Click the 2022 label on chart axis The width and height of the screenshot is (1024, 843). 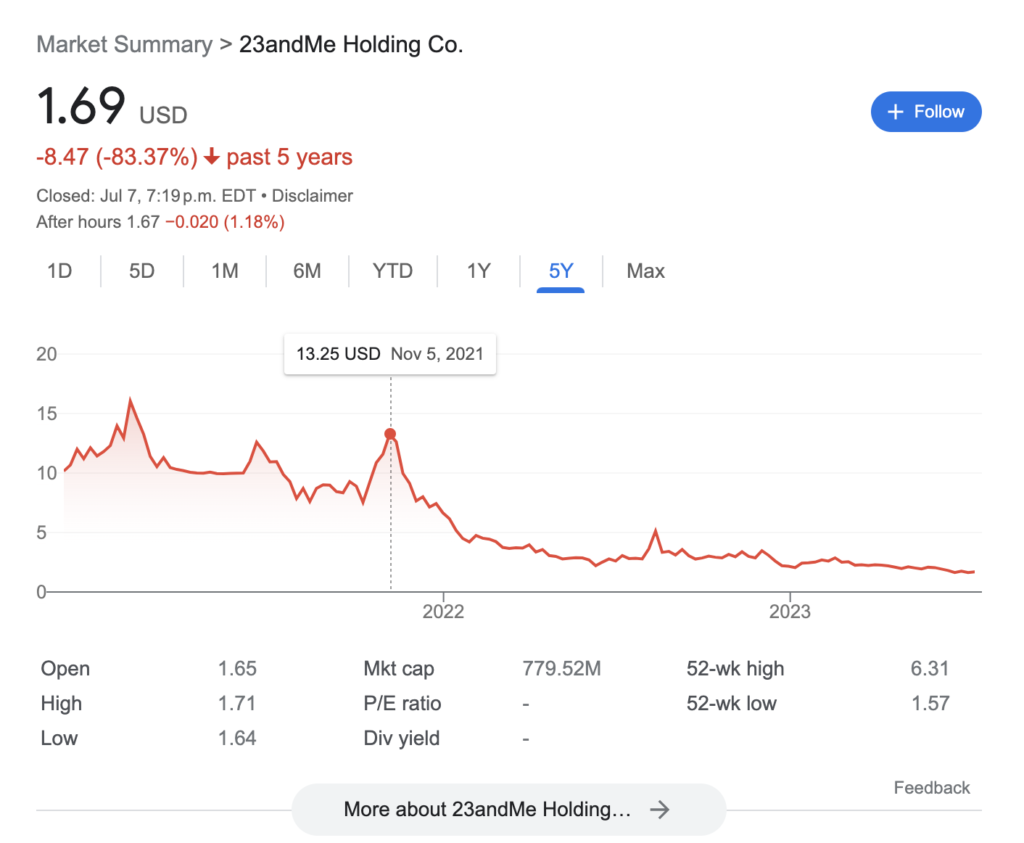443,612
